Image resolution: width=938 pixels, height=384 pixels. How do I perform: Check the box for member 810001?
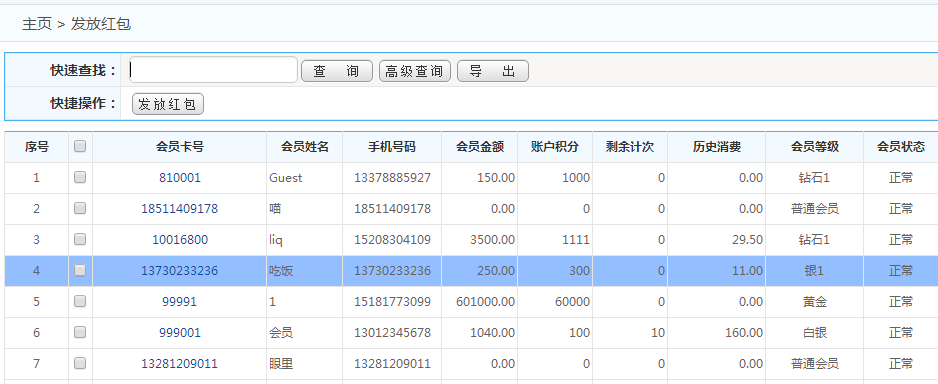click(x=80, y=177)
